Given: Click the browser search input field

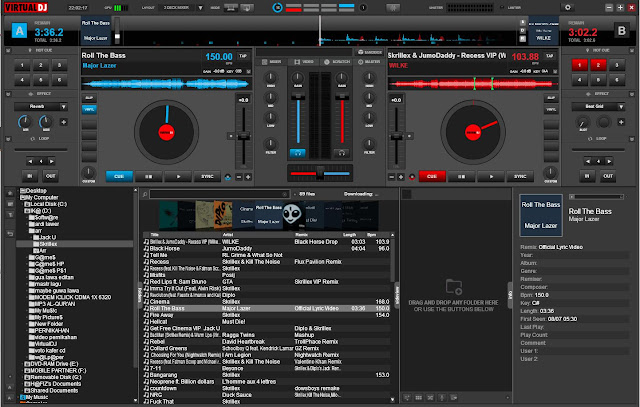Looking at the screenshot, I should 219,194.
